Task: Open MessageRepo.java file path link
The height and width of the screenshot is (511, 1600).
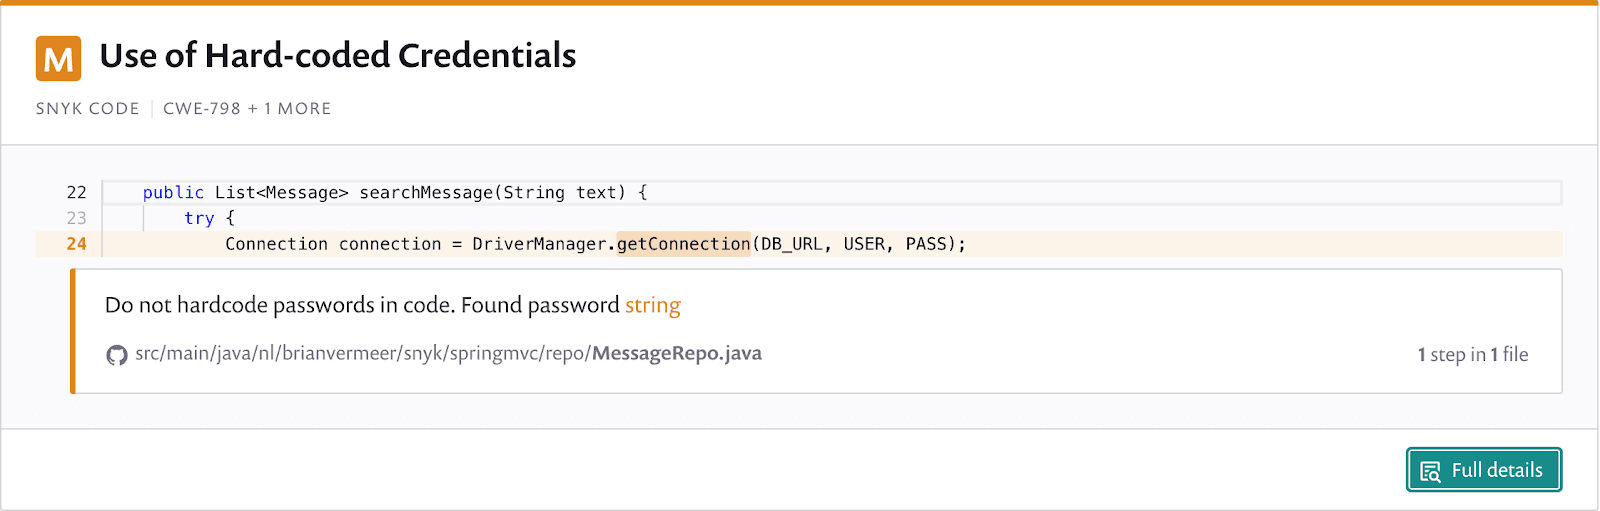Action: click(449, 353)
